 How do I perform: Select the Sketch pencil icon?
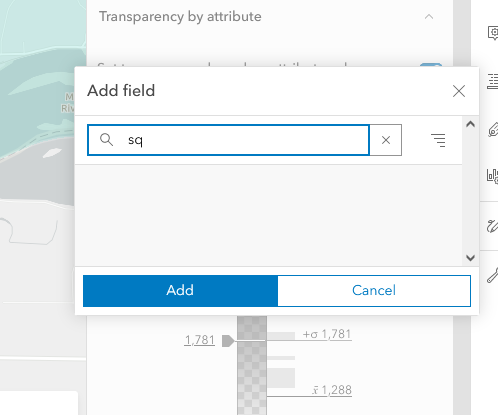[x=493, y=226]
